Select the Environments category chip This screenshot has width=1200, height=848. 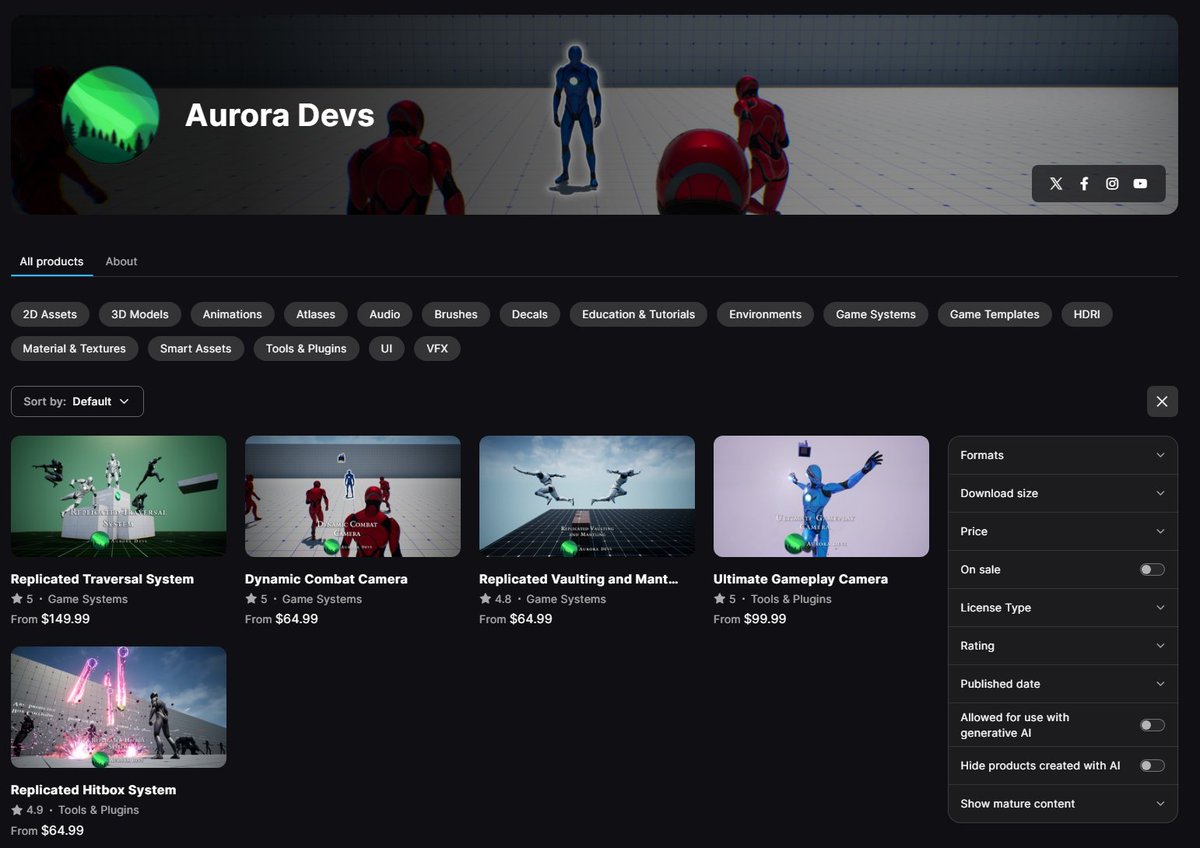coord(765,314)
